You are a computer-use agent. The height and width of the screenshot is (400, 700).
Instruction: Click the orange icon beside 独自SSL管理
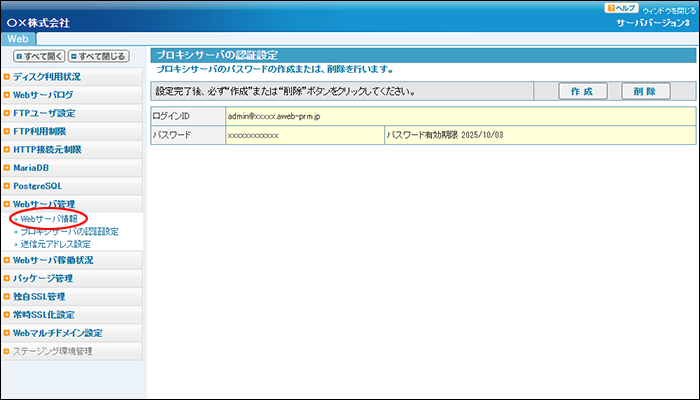coord(7,297)
